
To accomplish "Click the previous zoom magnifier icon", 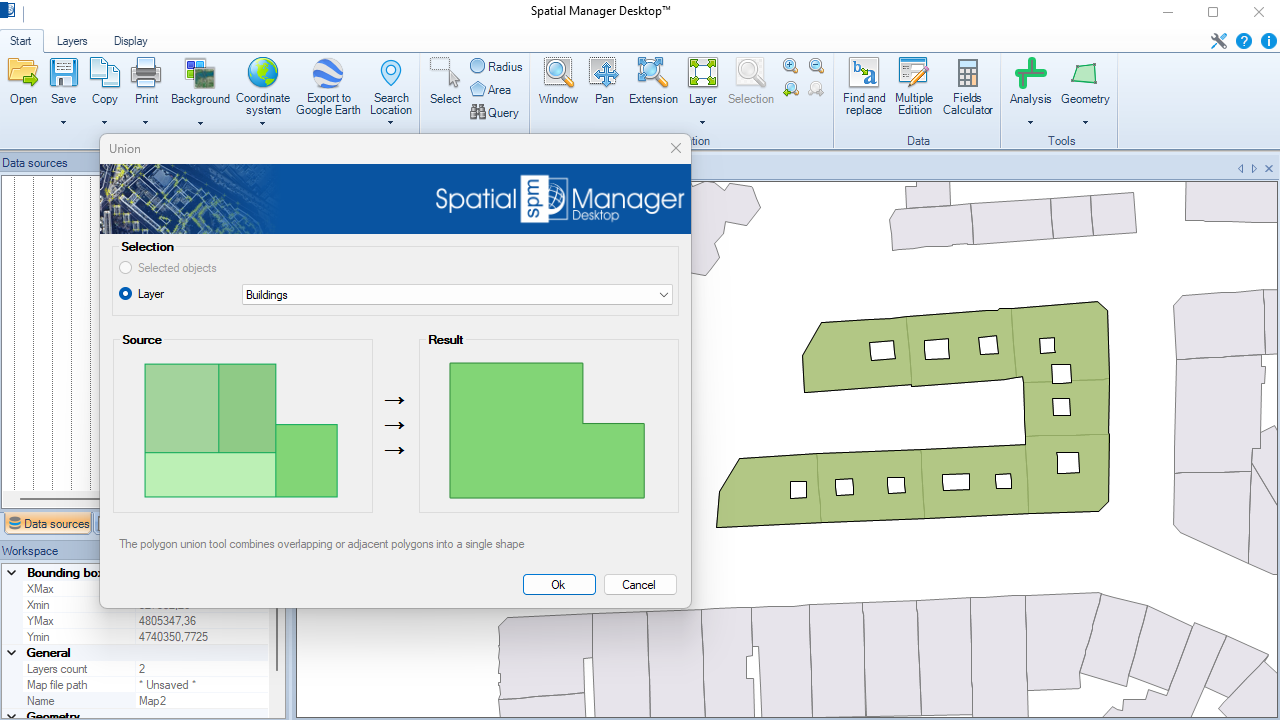I will click(x=790, y=89).
